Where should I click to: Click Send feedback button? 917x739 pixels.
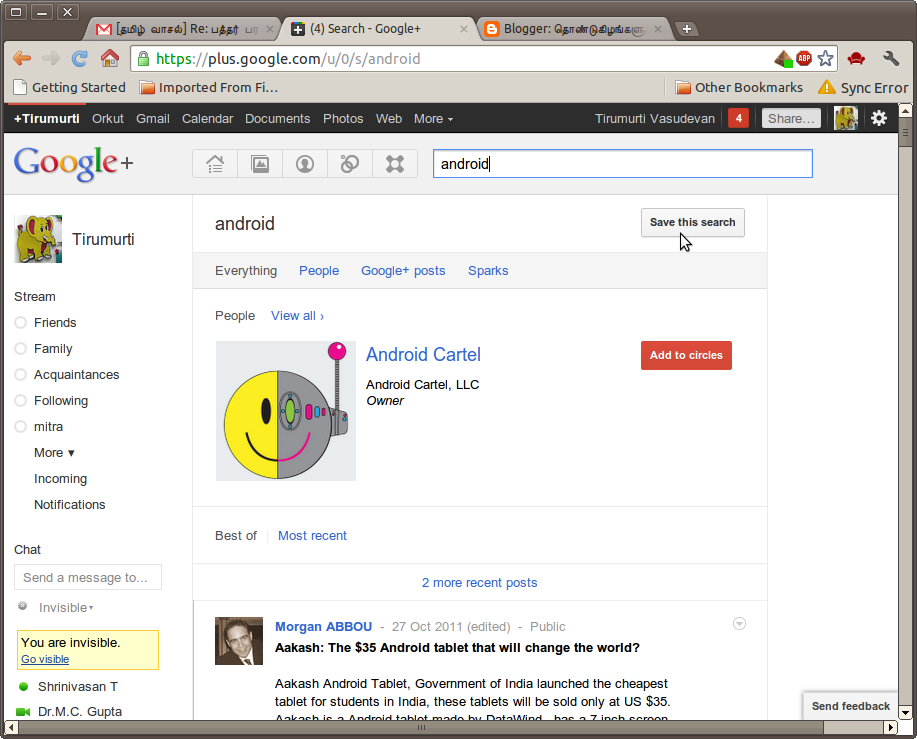pyautogui.click(x=850, y=706)
